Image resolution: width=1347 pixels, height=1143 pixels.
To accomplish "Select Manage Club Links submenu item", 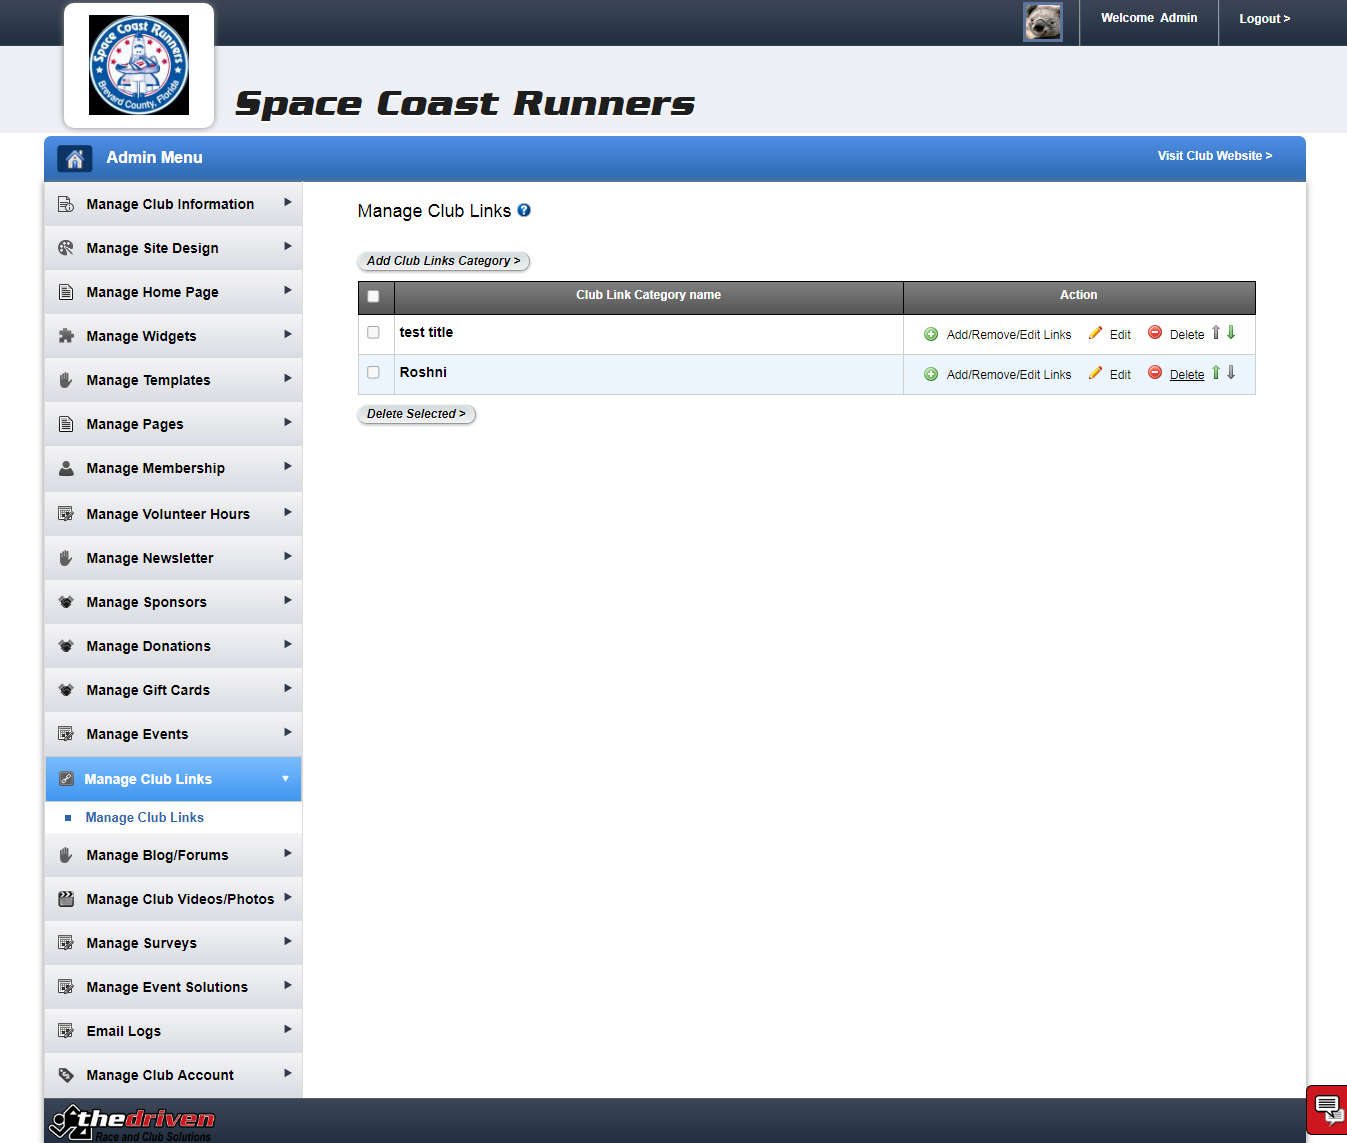I will pyautogui.click(x=145, y=817).
